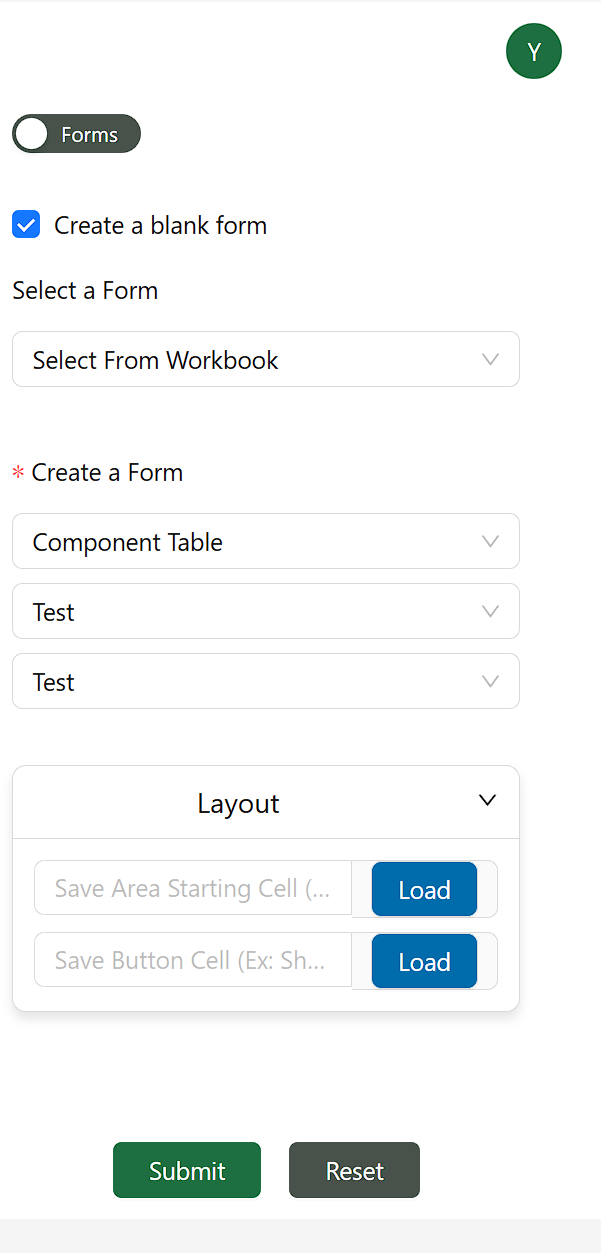Click the gray Reset button

tap(354, 1170)
